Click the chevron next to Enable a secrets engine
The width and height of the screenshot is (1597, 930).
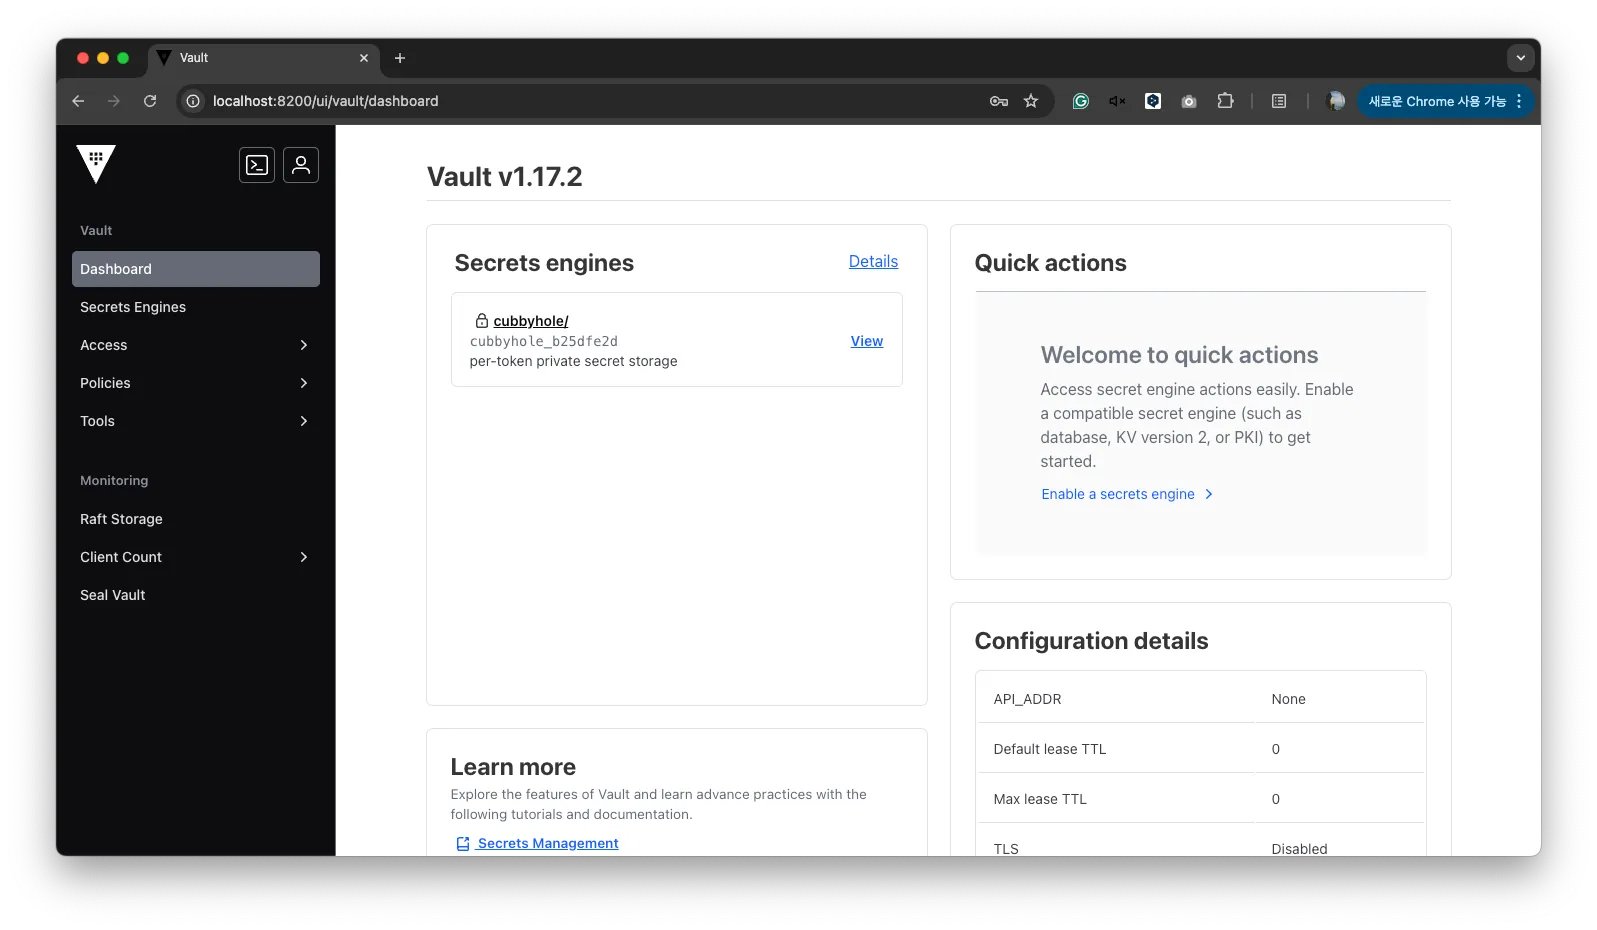tap(1209, 494)
